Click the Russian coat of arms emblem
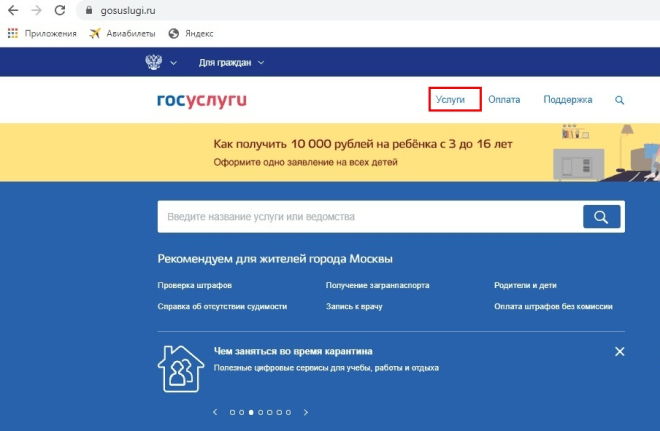The height and width of the screenshot is (431, 660). 154,62
